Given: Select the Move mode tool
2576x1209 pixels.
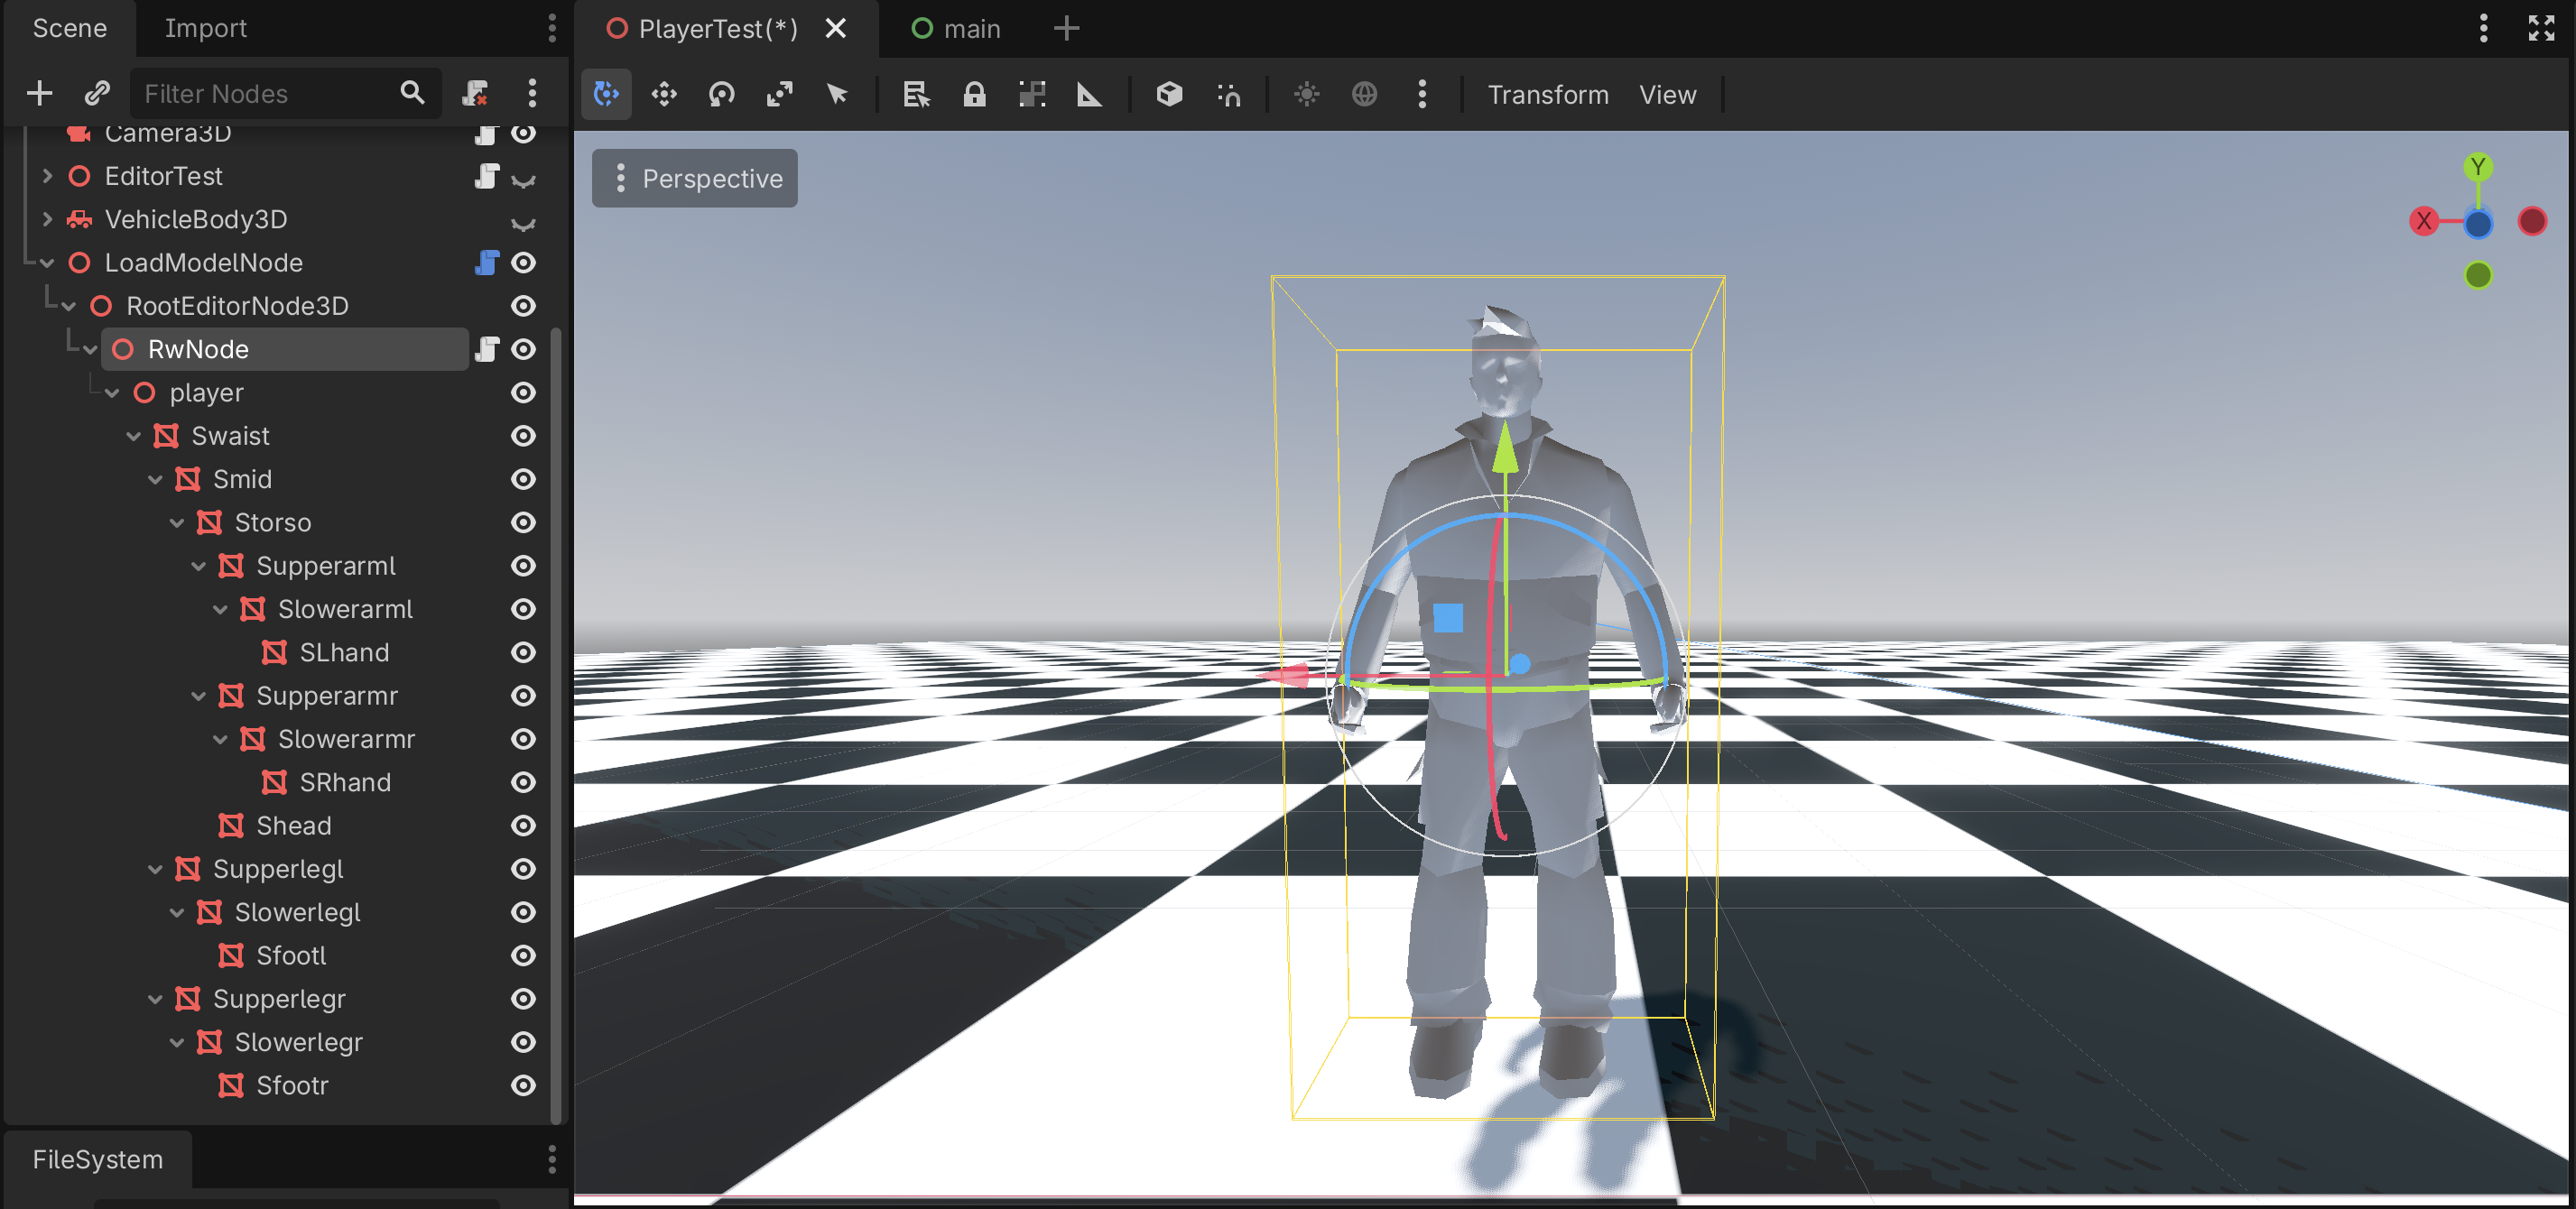Looking at the screenshot, I should click(664, 94).
